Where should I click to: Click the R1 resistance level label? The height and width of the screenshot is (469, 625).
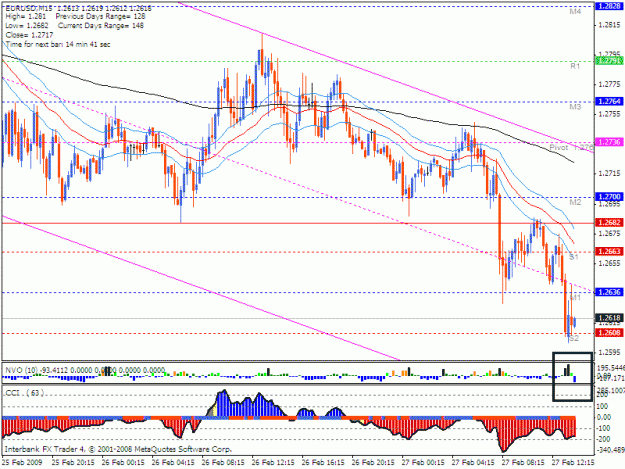[x=575, y=66]
